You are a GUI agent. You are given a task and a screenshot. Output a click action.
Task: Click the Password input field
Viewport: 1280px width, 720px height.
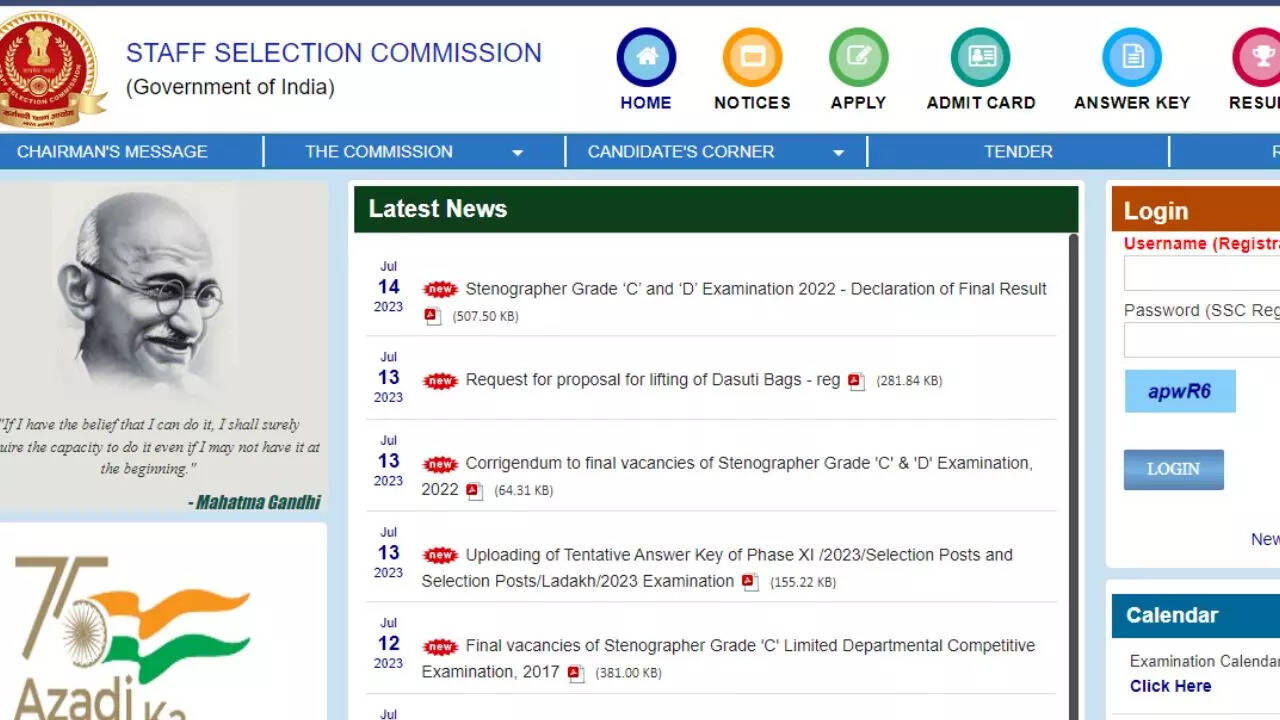coord(1202,340)
